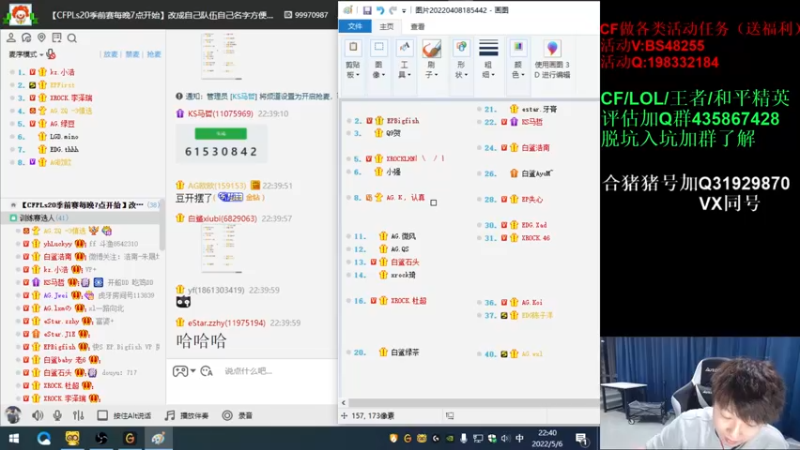Open the blue Q browser icon in taskbar
Viewport: 800px width, 450px height.
tap(43, 438)
